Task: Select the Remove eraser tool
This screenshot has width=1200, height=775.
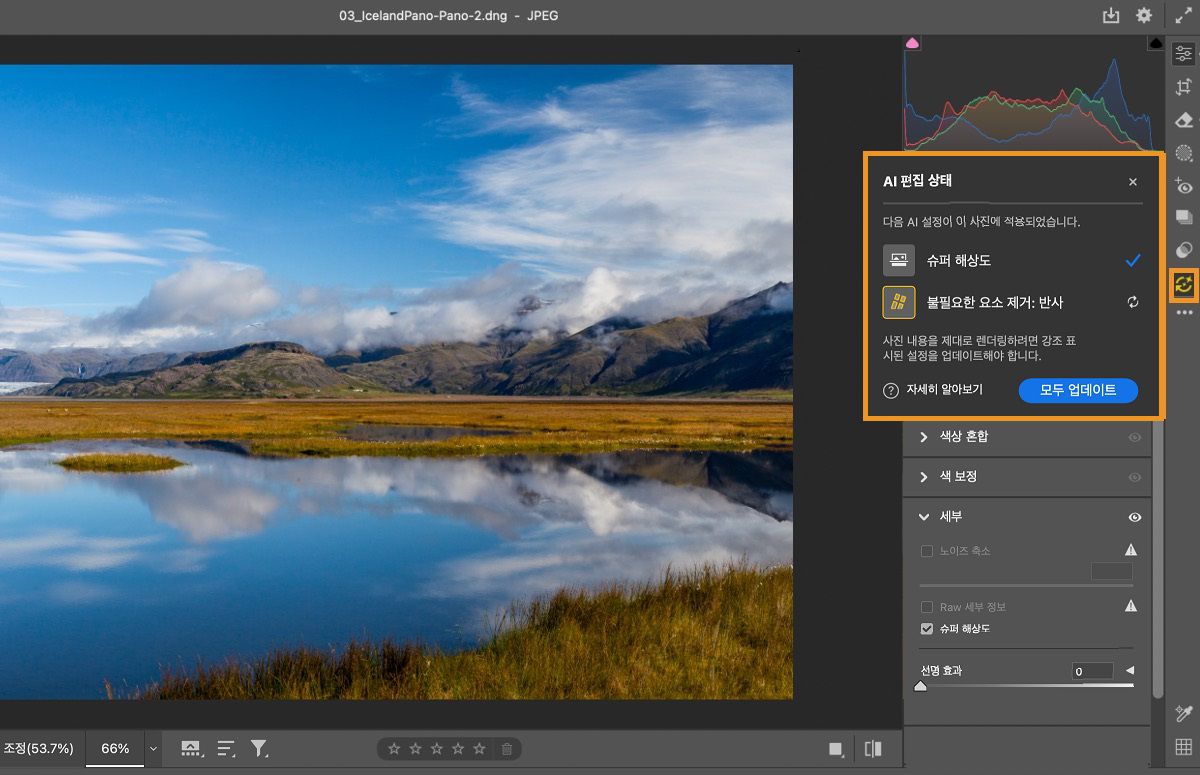Action: (1184, 120)
